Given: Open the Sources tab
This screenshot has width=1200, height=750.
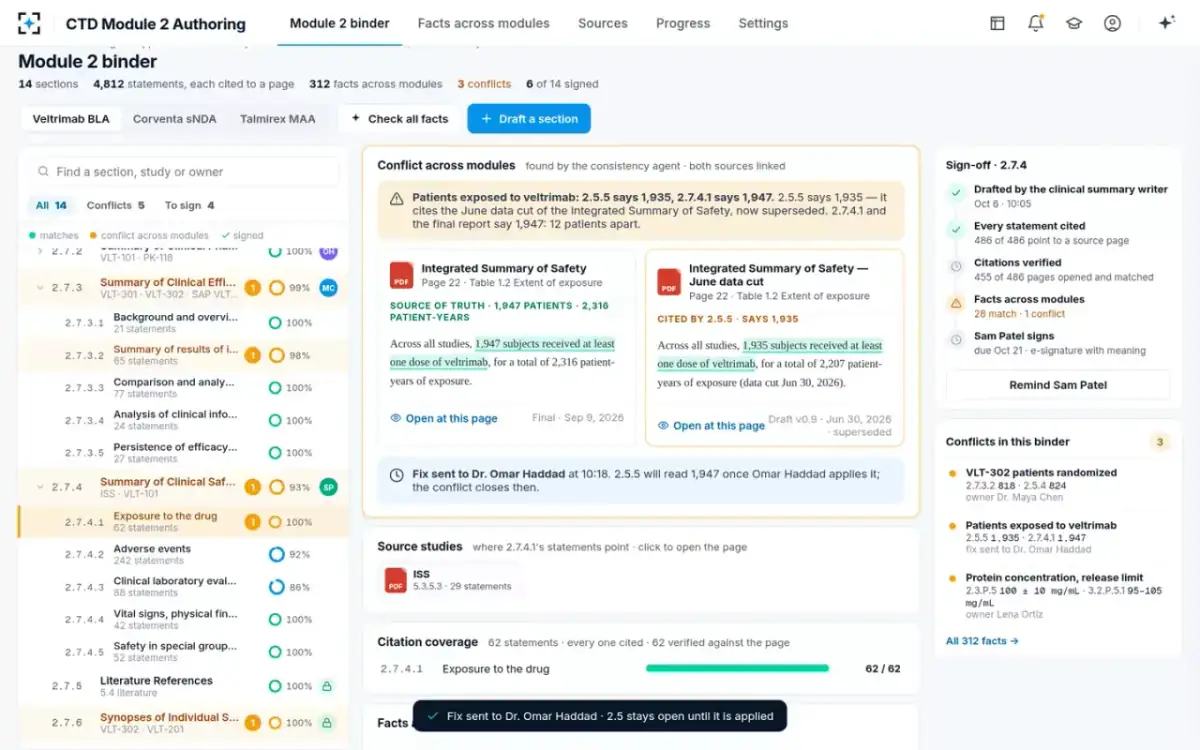Looking at the screenshot, I should point(603,23).
